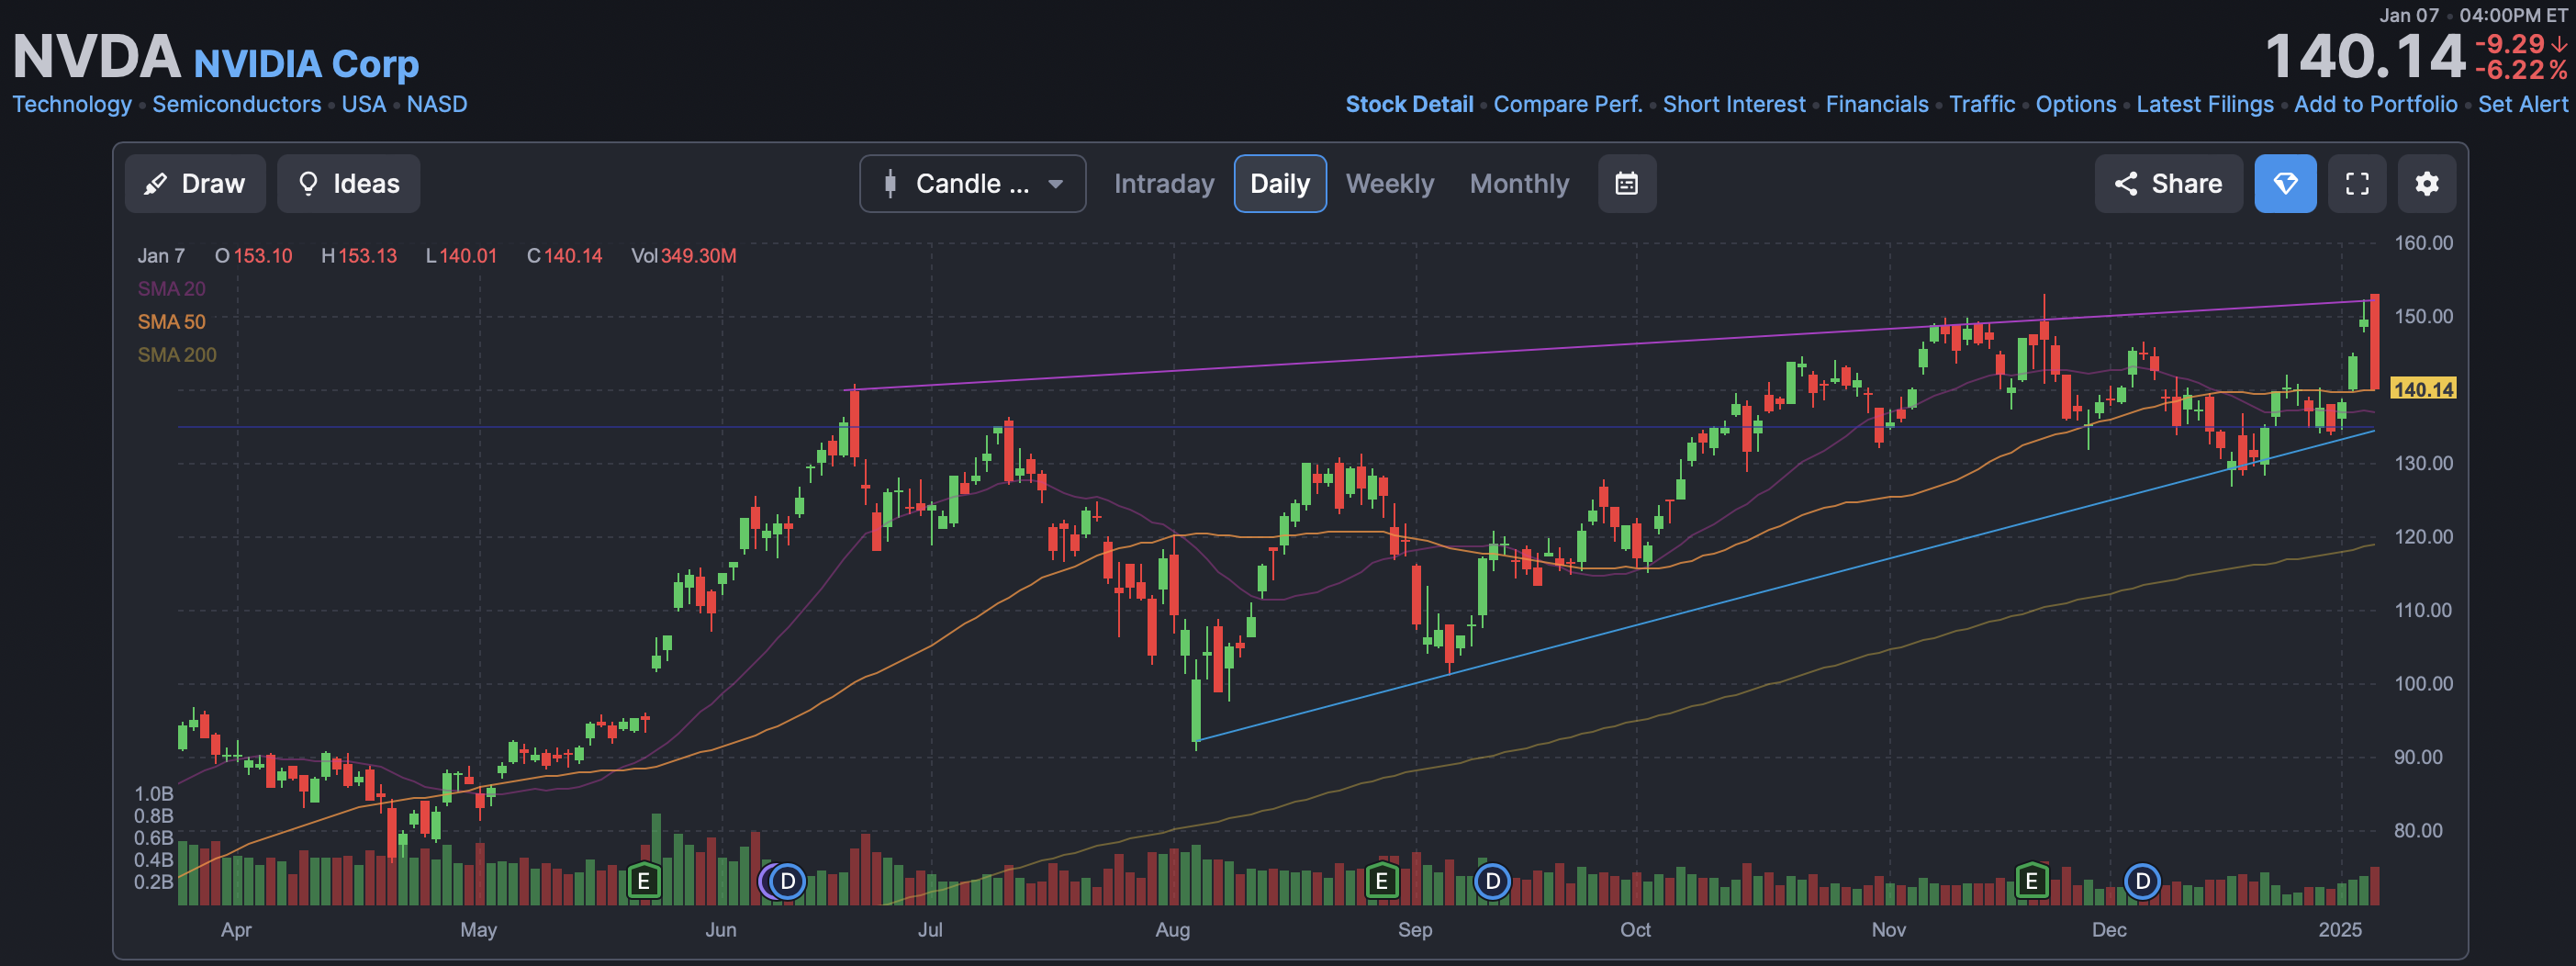Expand the Candle chart type dropdown
This screenshot has width=2576, height=966.
pos(972,184)
